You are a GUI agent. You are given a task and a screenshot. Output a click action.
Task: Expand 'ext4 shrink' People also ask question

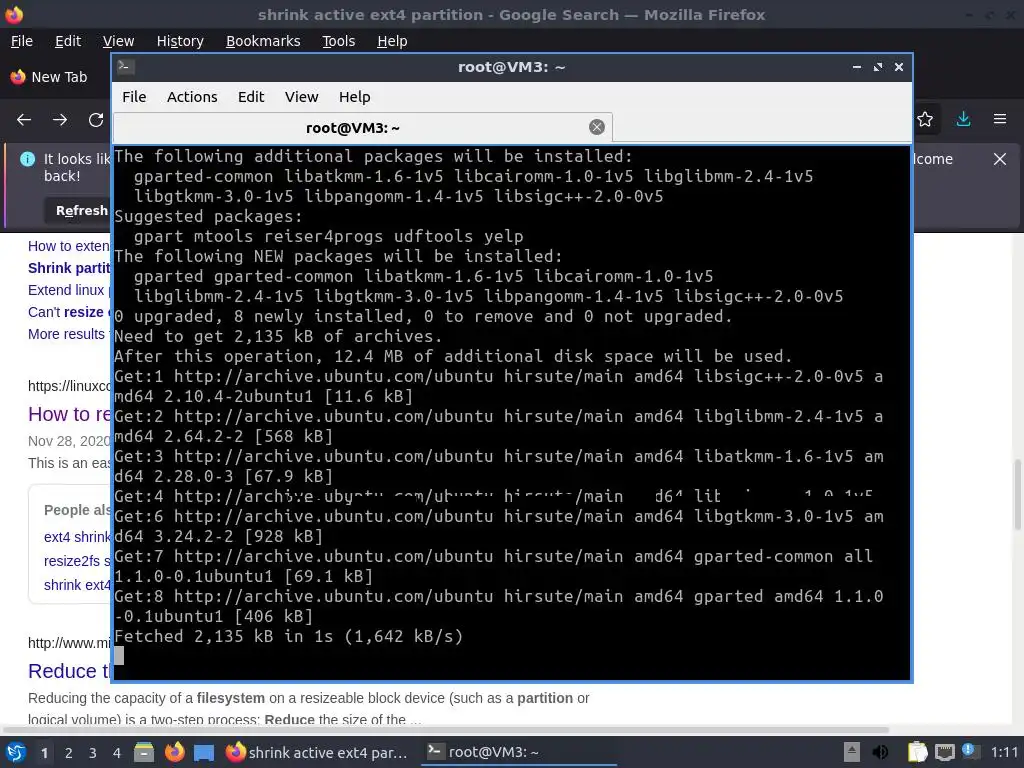pyautogui.click(x=78, y=537)
